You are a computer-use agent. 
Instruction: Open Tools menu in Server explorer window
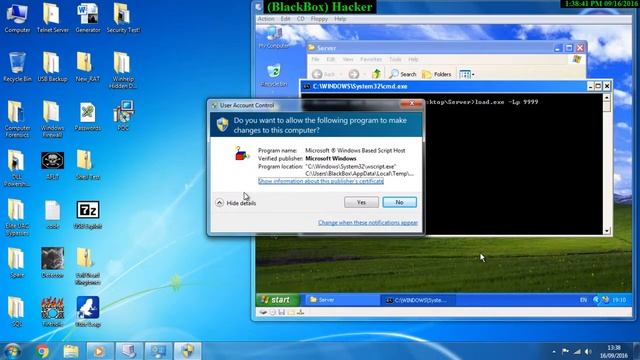(x=395, y=59)
